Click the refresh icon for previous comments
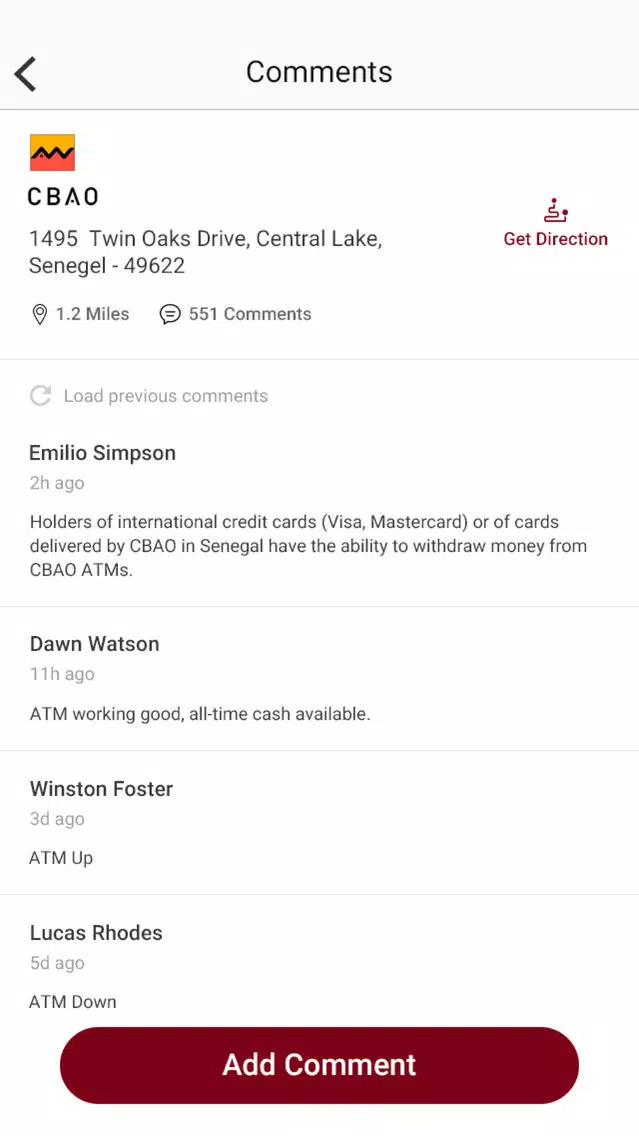Screen dimensions: 639x1136 [x=40, y=396]
